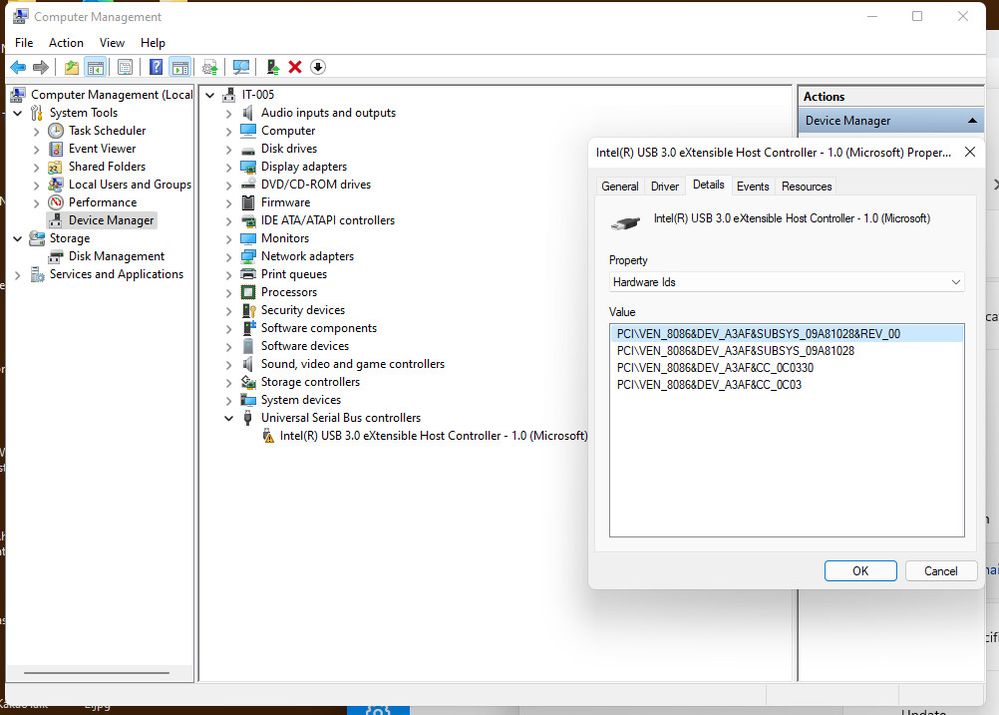The height and width of the screenshot is (715, 999).
Task: Click the Scan for hardware changes monitor icon
Action: pos(241,67)
